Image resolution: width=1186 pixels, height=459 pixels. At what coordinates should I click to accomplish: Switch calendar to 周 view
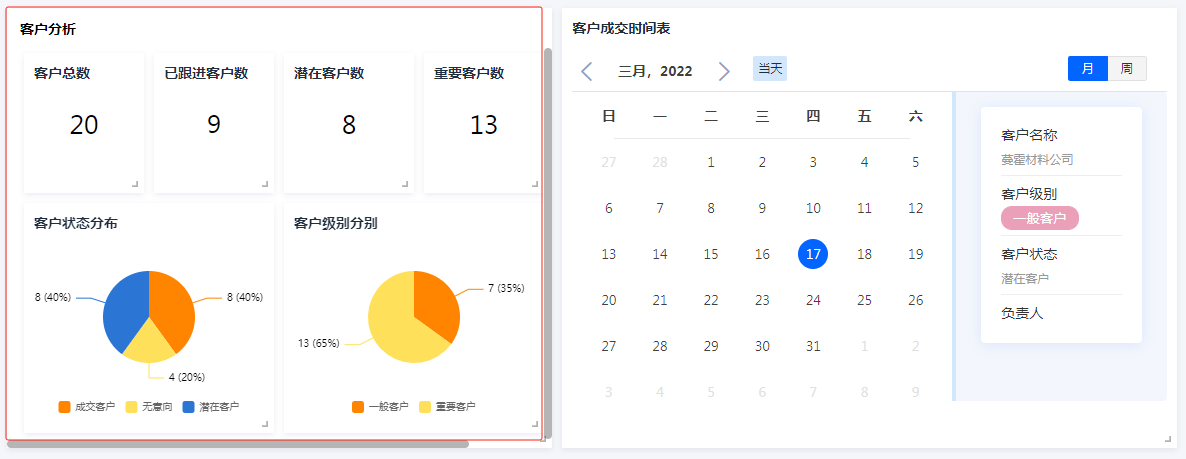coord(1127,68)
